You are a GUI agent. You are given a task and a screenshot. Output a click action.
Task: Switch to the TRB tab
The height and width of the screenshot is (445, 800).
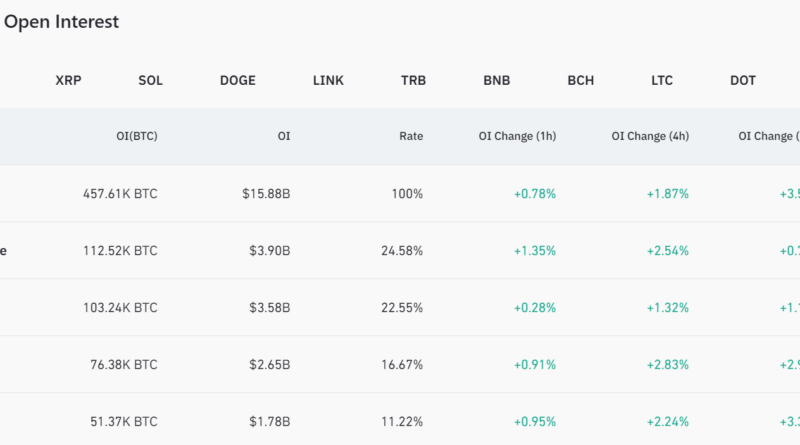412,80
